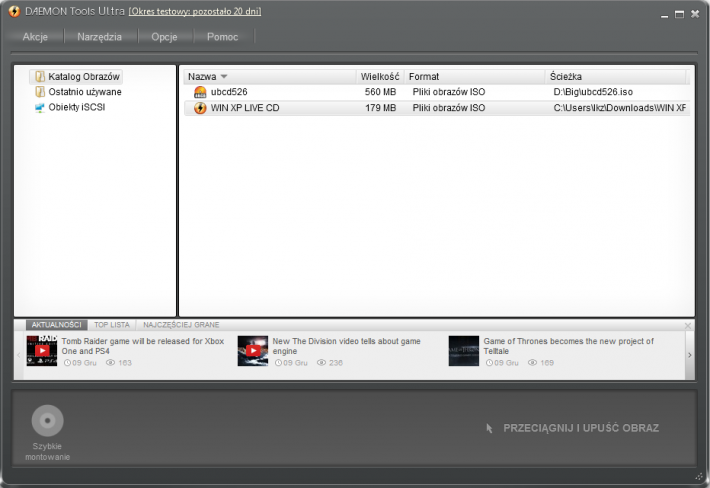This screenshot has height=488, width=710.
Task: Click the Szybkie montowanie label
Action: [48, 451]
